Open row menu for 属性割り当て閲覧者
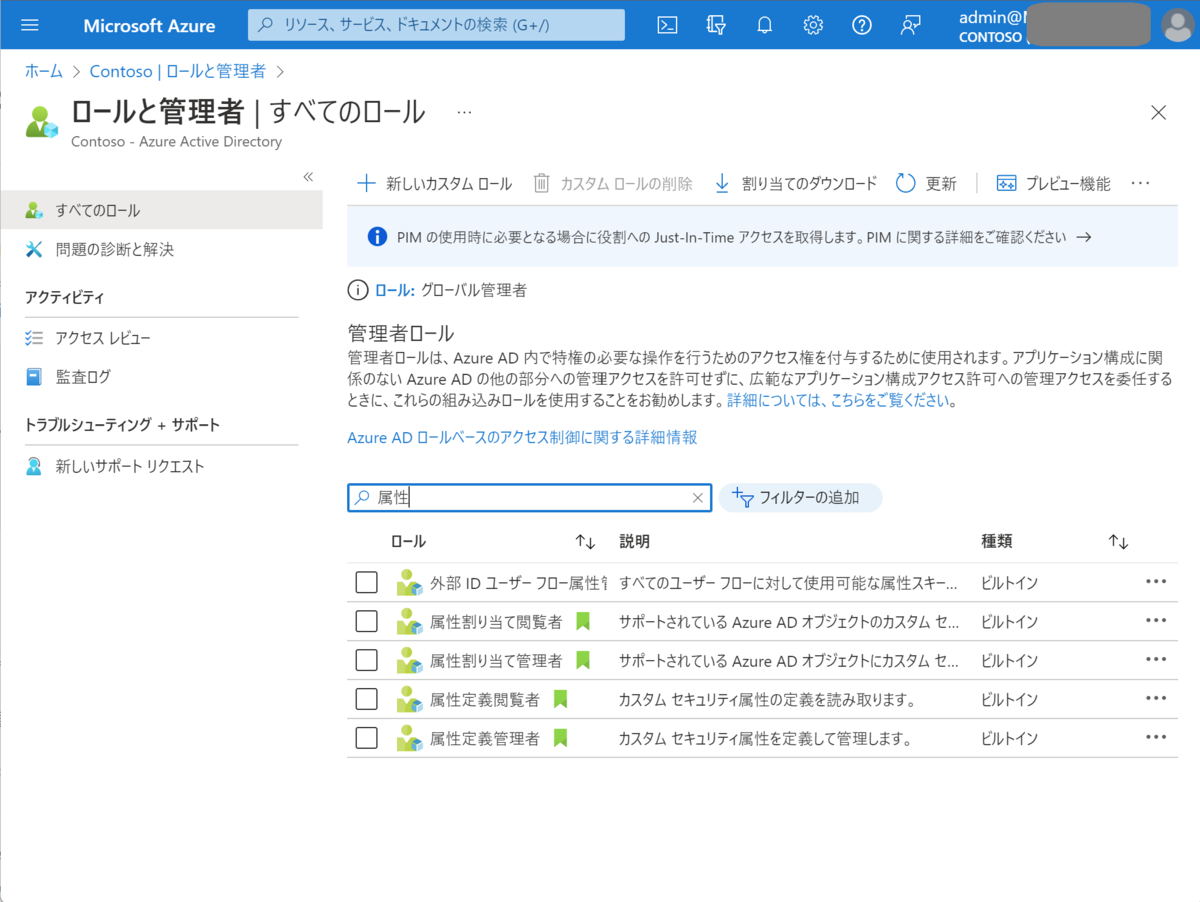The image size is (1200, 902). (x=1156, y=621)
